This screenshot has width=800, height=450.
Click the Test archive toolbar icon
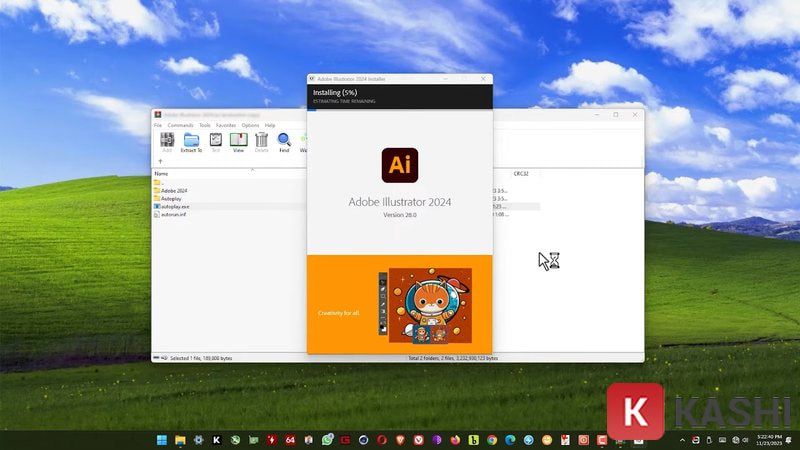216,139
